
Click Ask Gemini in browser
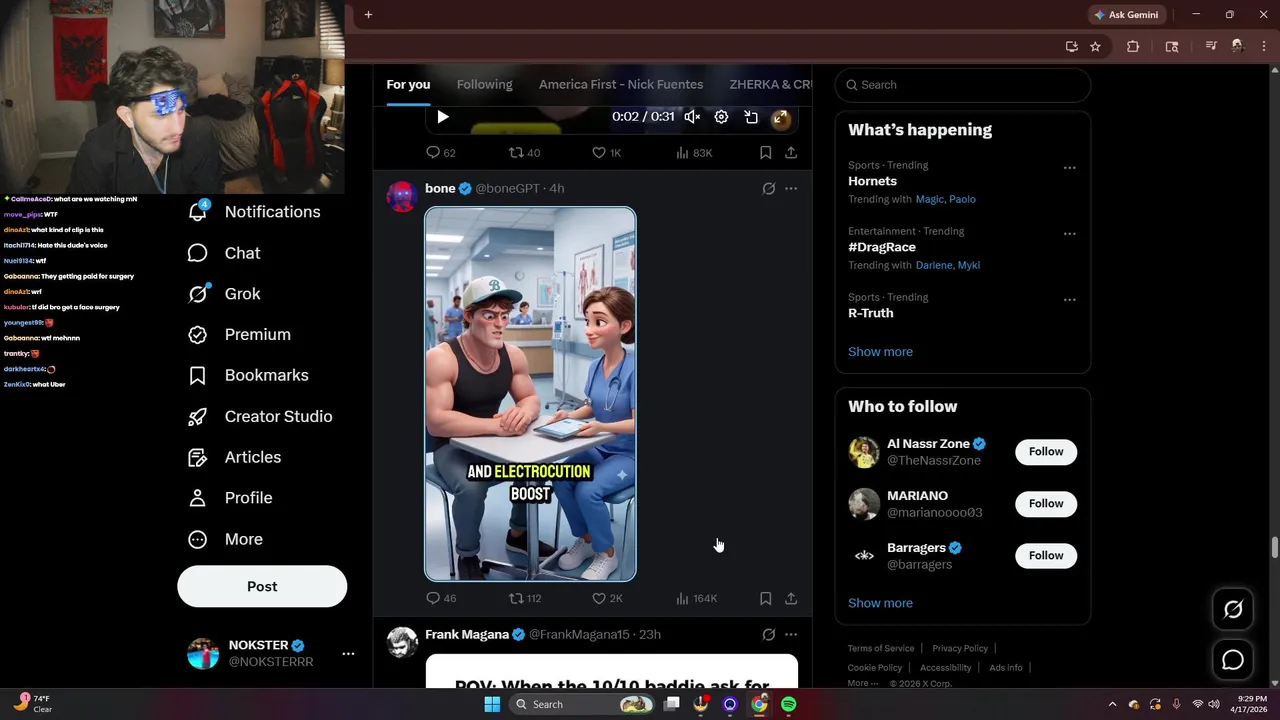pyautogui.click(x=1126, y=15)
